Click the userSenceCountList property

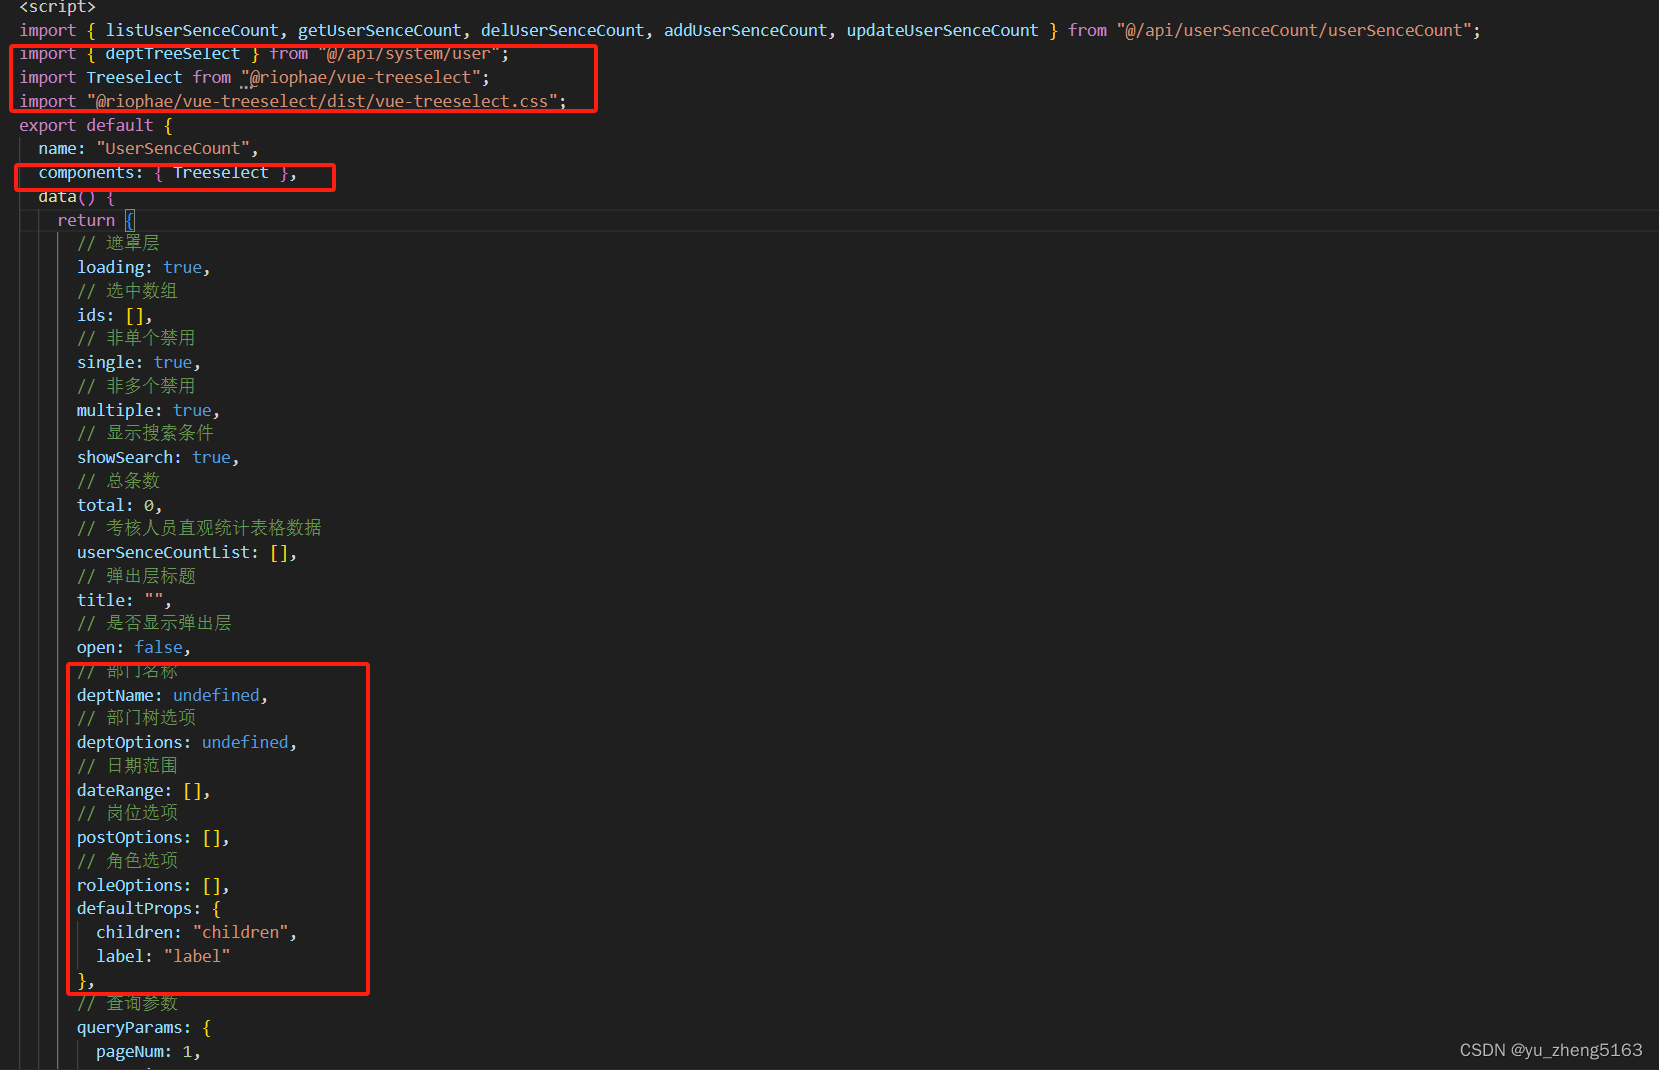tap(163, 553)
